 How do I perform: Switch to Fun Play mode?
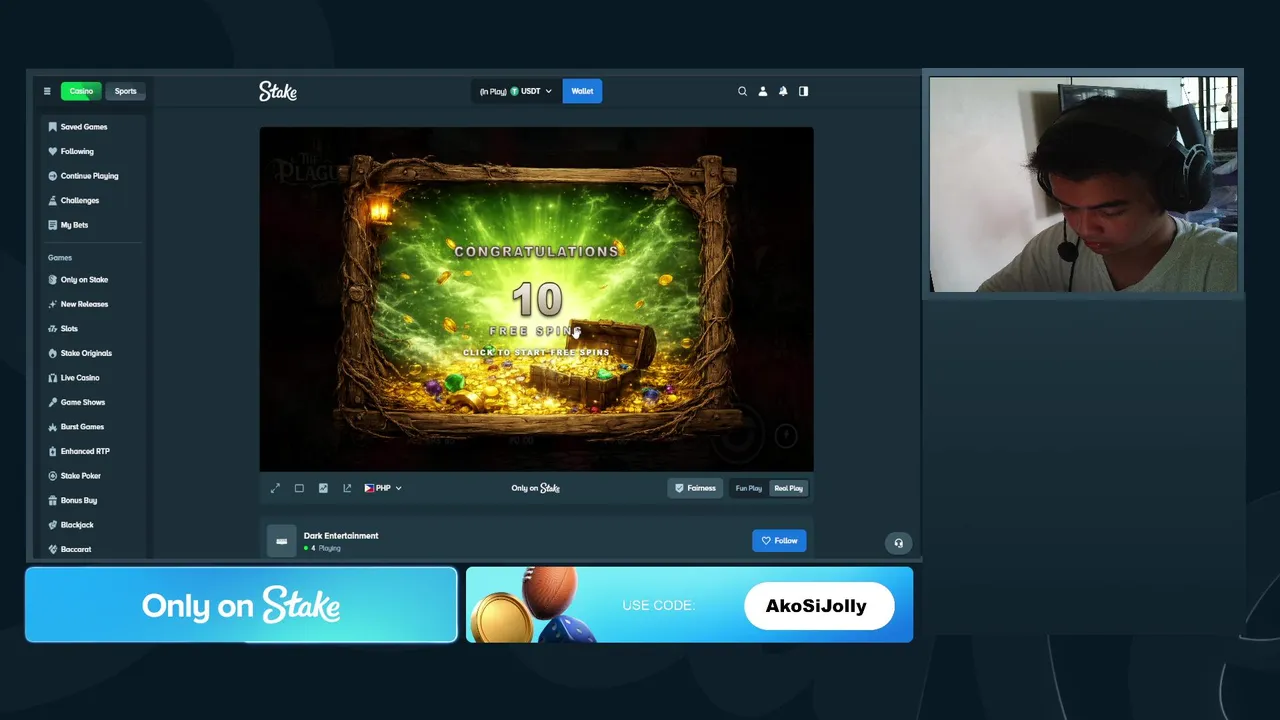point(749,488)
